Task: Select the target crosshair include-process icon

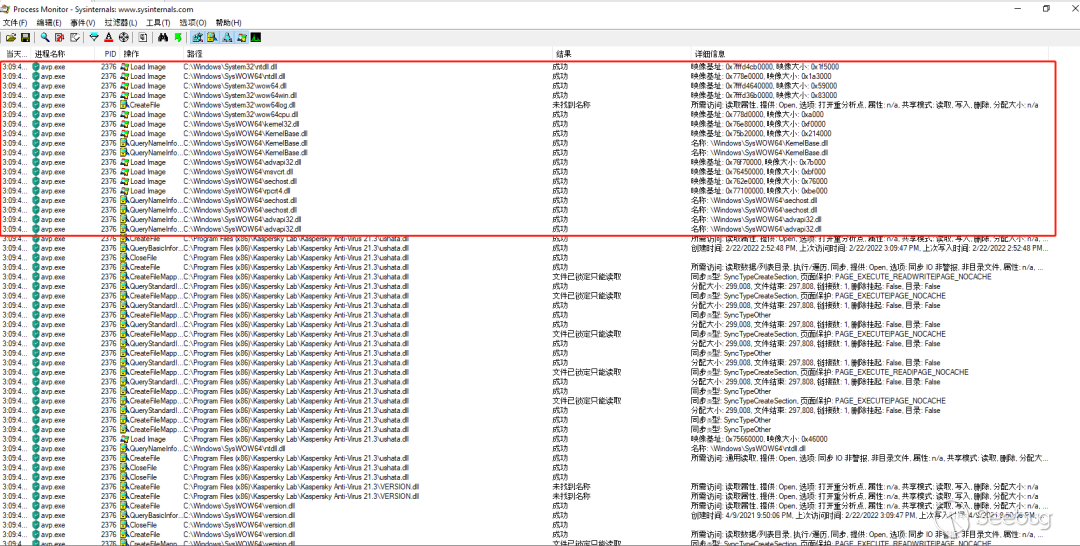Action: click(x=123, y=37)
